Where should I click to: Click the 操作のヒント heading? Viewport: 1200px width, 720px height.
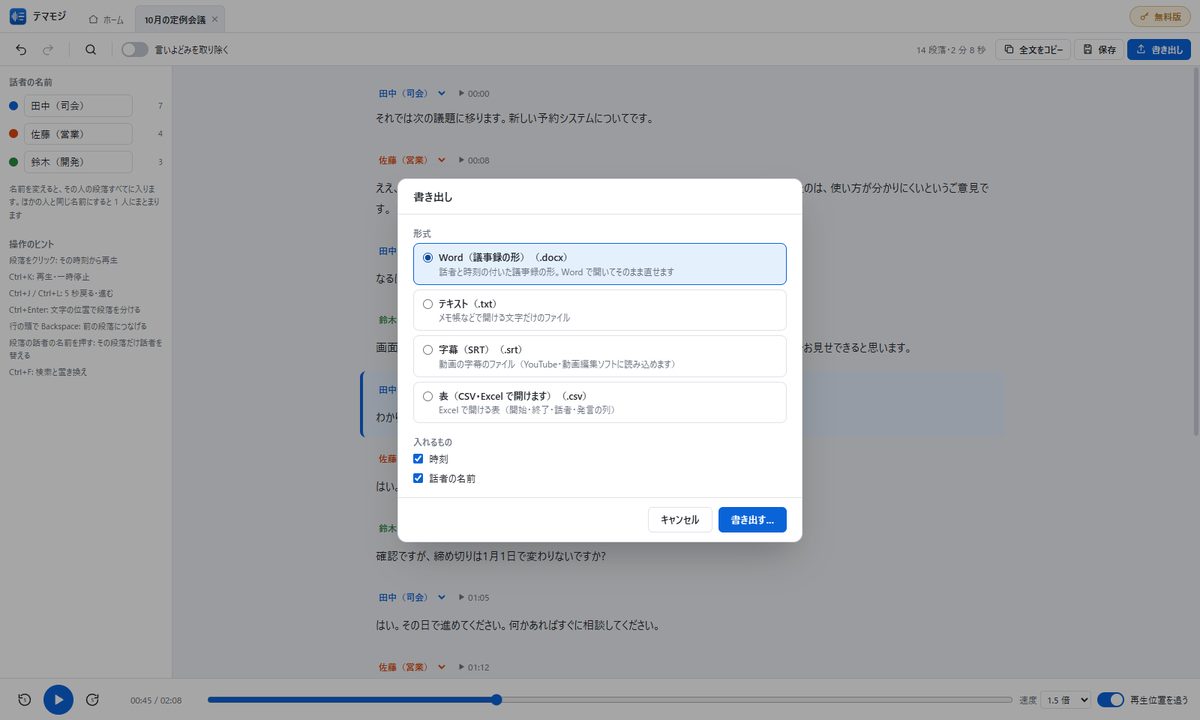point(31,244)
